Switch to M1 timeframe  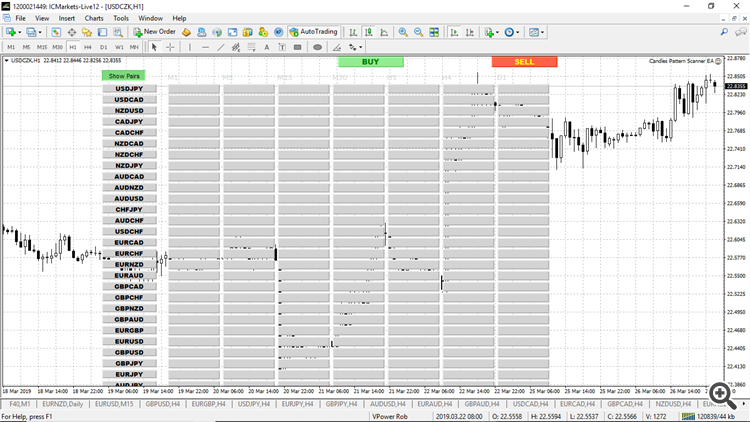pyautogui.click(x=11, y=47)
